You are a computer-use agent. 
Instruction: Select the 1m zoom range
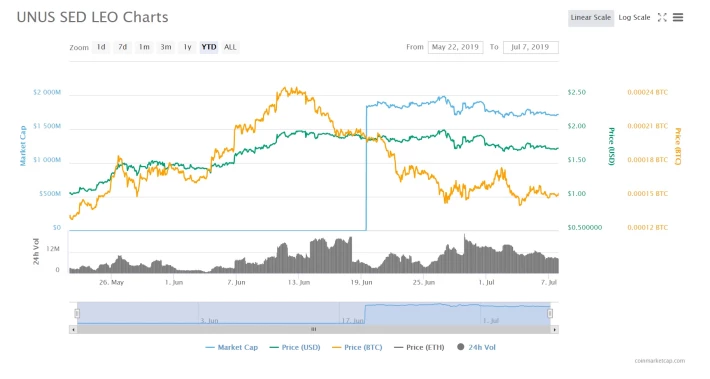tap(144, 47)
